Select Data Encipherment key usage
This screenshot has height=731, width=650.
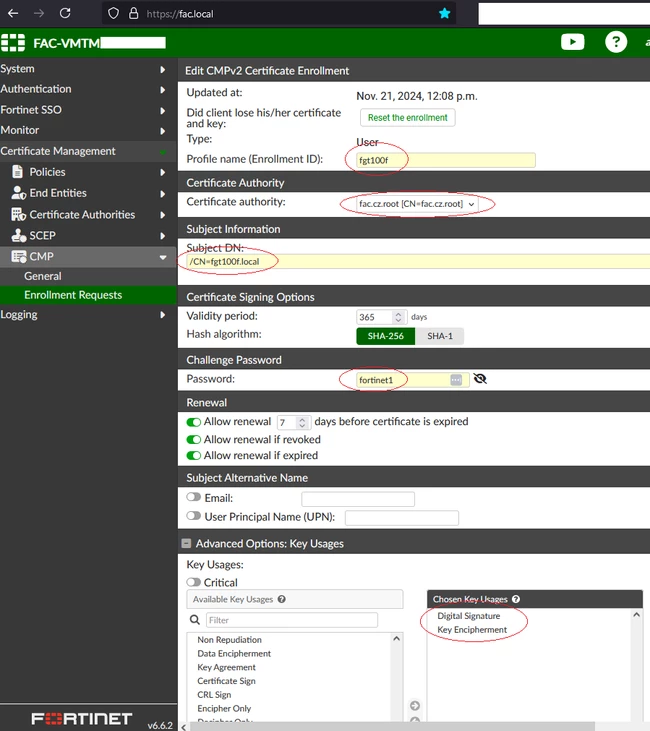234,654
